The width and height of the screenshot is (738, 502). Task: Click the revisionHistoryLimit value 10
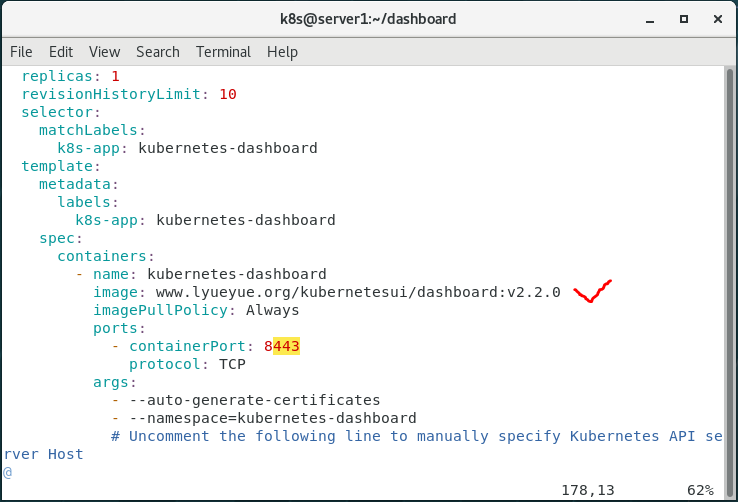coord(228,94)
